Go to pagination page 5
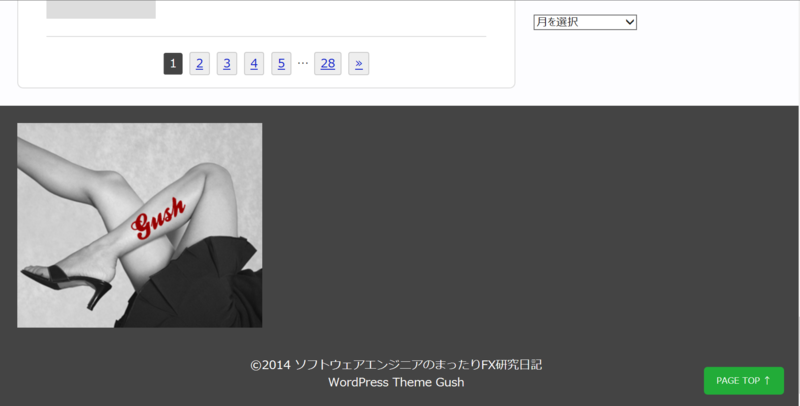This screenshot has height=406, width=800. 281,64
